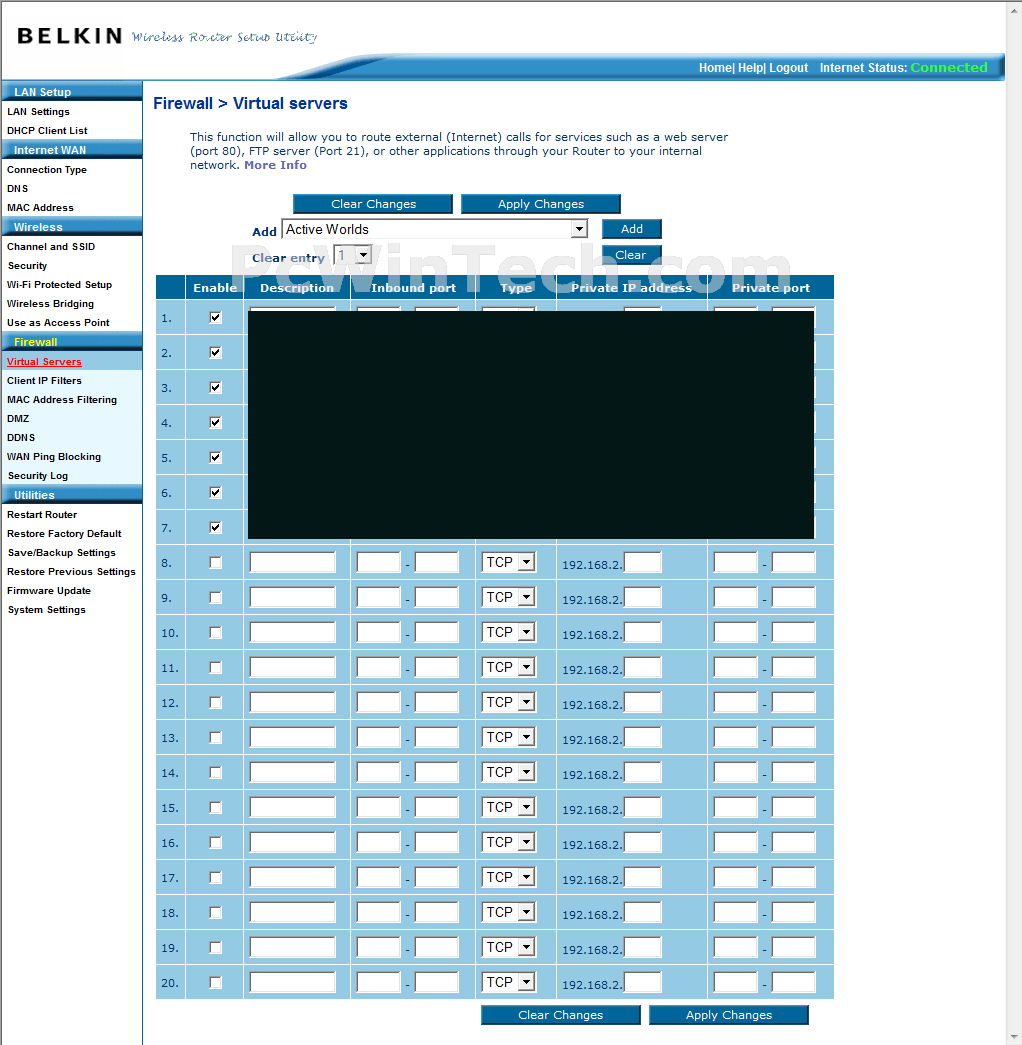Open Wireless Bridging settings
Screen dimensions: 1022x1045
click(x=51, y=304)
